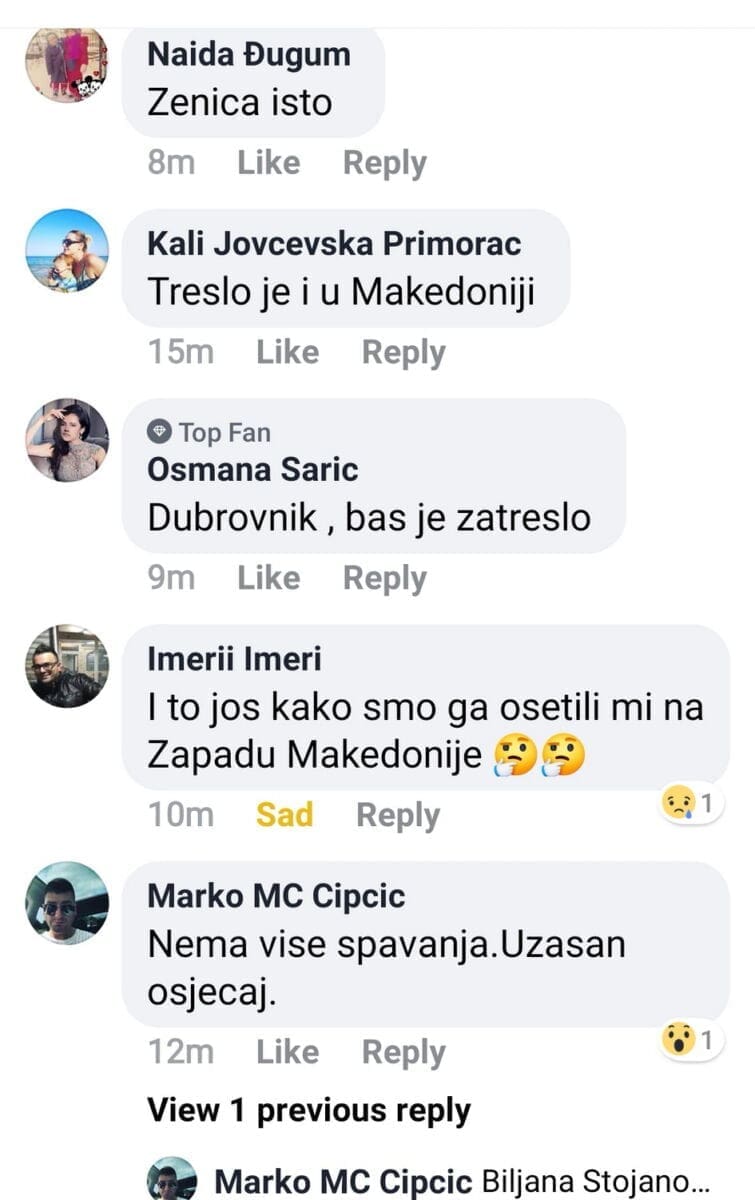Open Kali Jovcevska Primorac's avatar

click(x=67, y=251)
